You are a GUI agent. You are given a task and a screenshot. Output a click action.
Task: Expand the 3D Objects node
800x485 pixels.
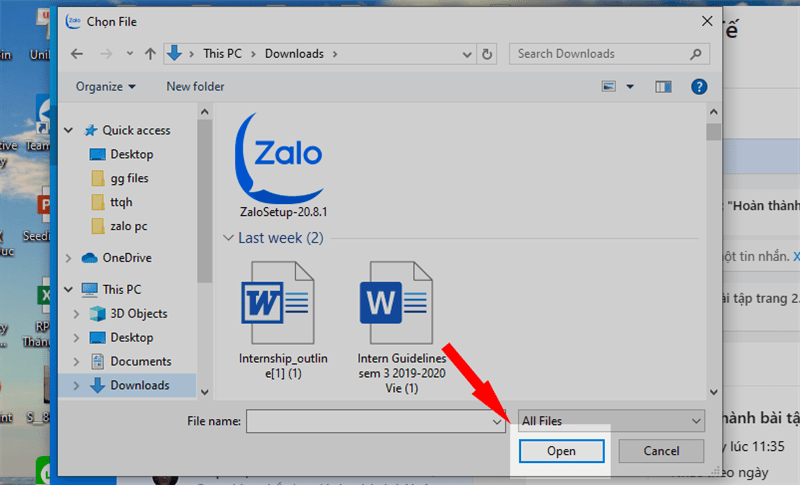(x=77, y=314)
